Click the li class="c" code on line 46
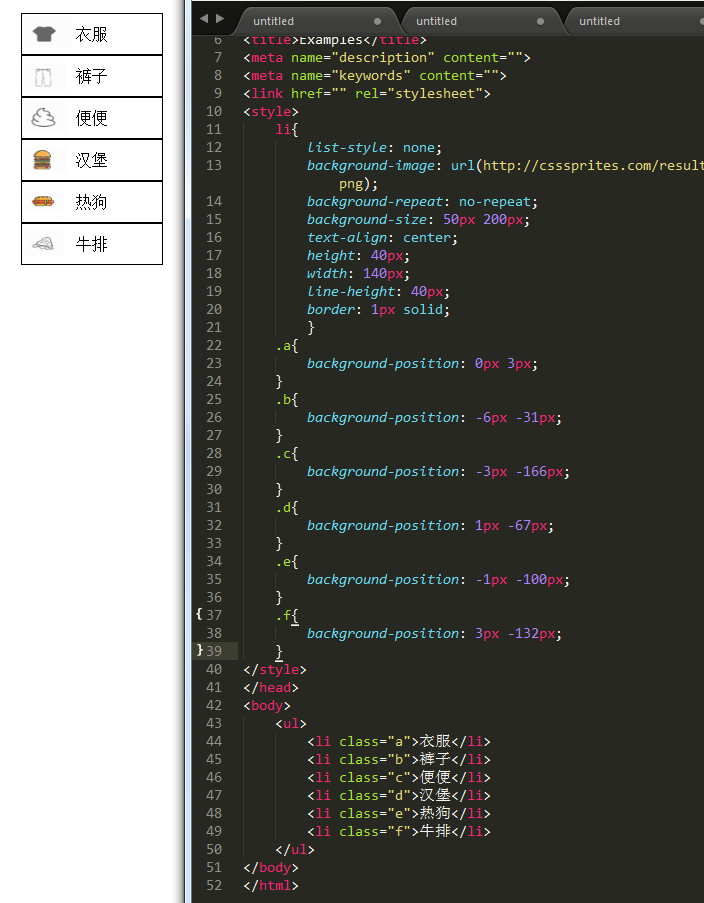The image size is (704, 903). tap(399, 777)
